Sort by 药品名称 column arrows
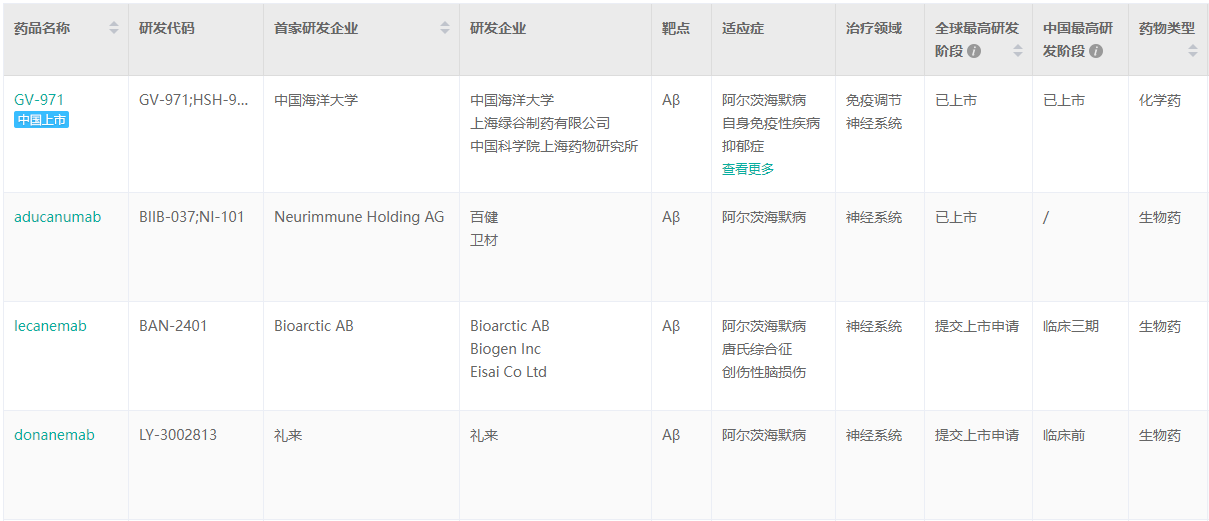This screenshot has height=521, width=1209. coord(114,28)
